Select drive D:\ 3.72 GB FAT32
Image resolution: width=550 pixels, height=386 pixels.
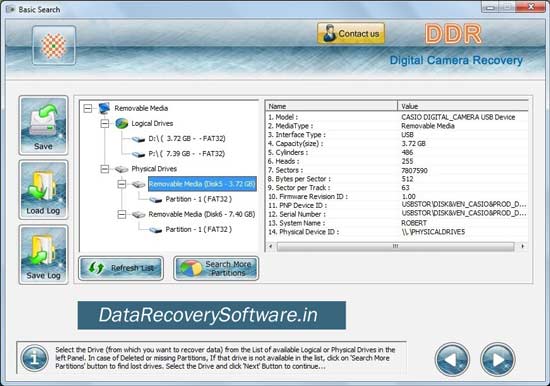(x=187, y=139)
